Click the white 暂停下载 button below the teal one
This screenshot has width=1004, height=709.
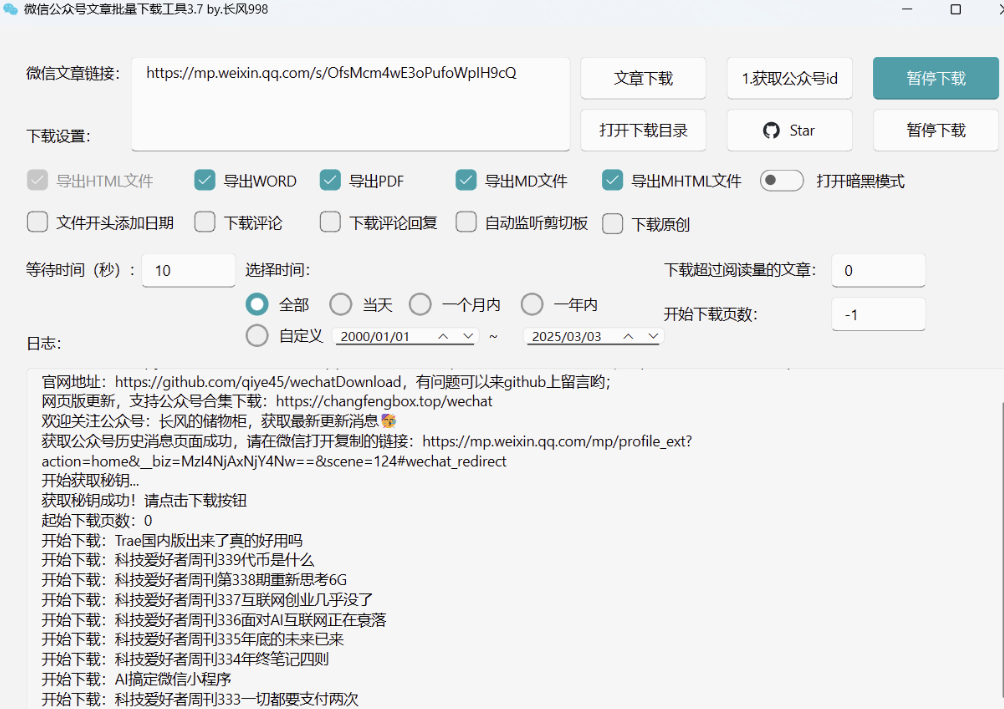click(935, 131)
